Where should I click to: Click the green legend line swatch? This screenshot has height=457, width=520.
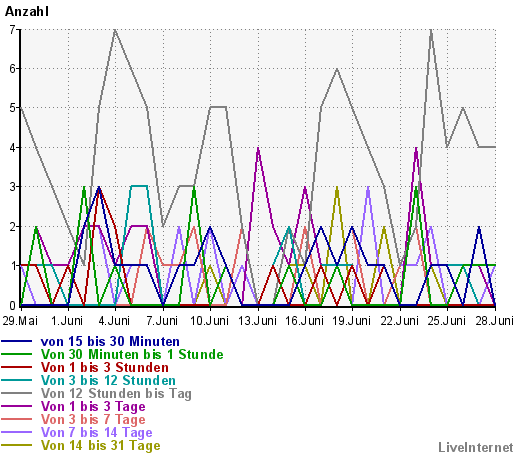[17, 354]
